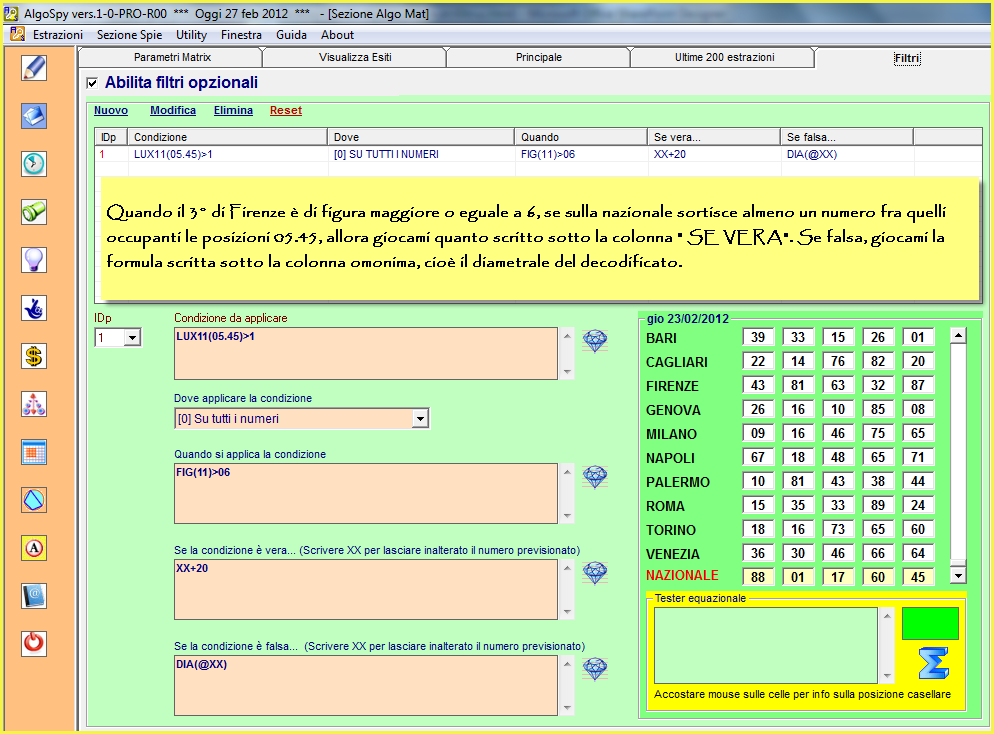Screen dimensions: 994x734
Task: Click diamond icon beside Quando si applica field
Action: coord(595,477)
